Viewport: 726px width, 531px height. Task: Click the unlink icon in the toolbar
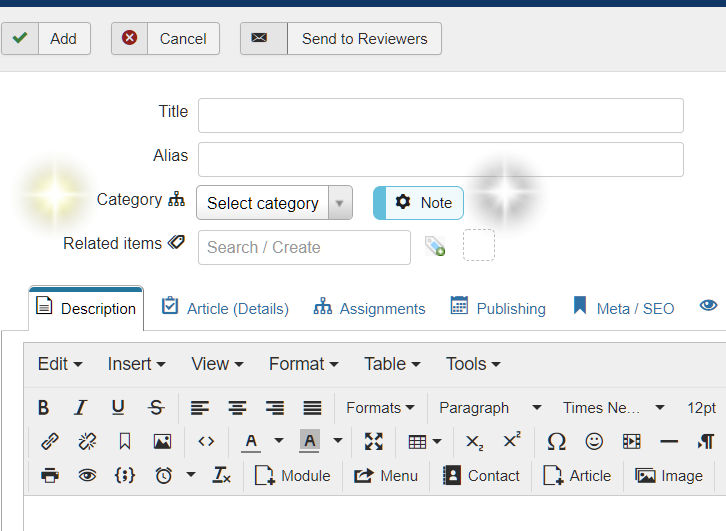coord(87,441)
